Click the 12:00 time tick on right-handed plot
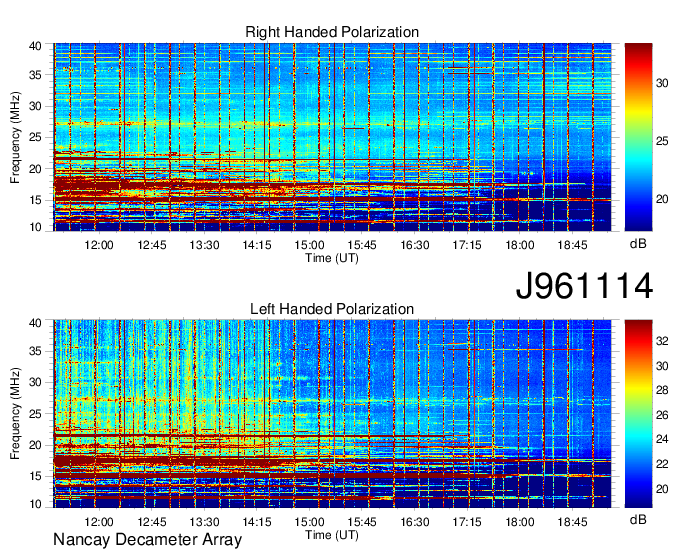 (99, 245)
